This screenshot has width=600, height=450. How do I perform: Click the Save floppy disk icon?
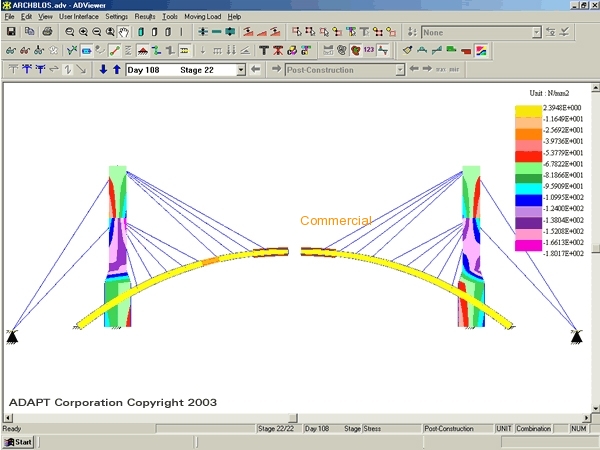coord(11,32)
